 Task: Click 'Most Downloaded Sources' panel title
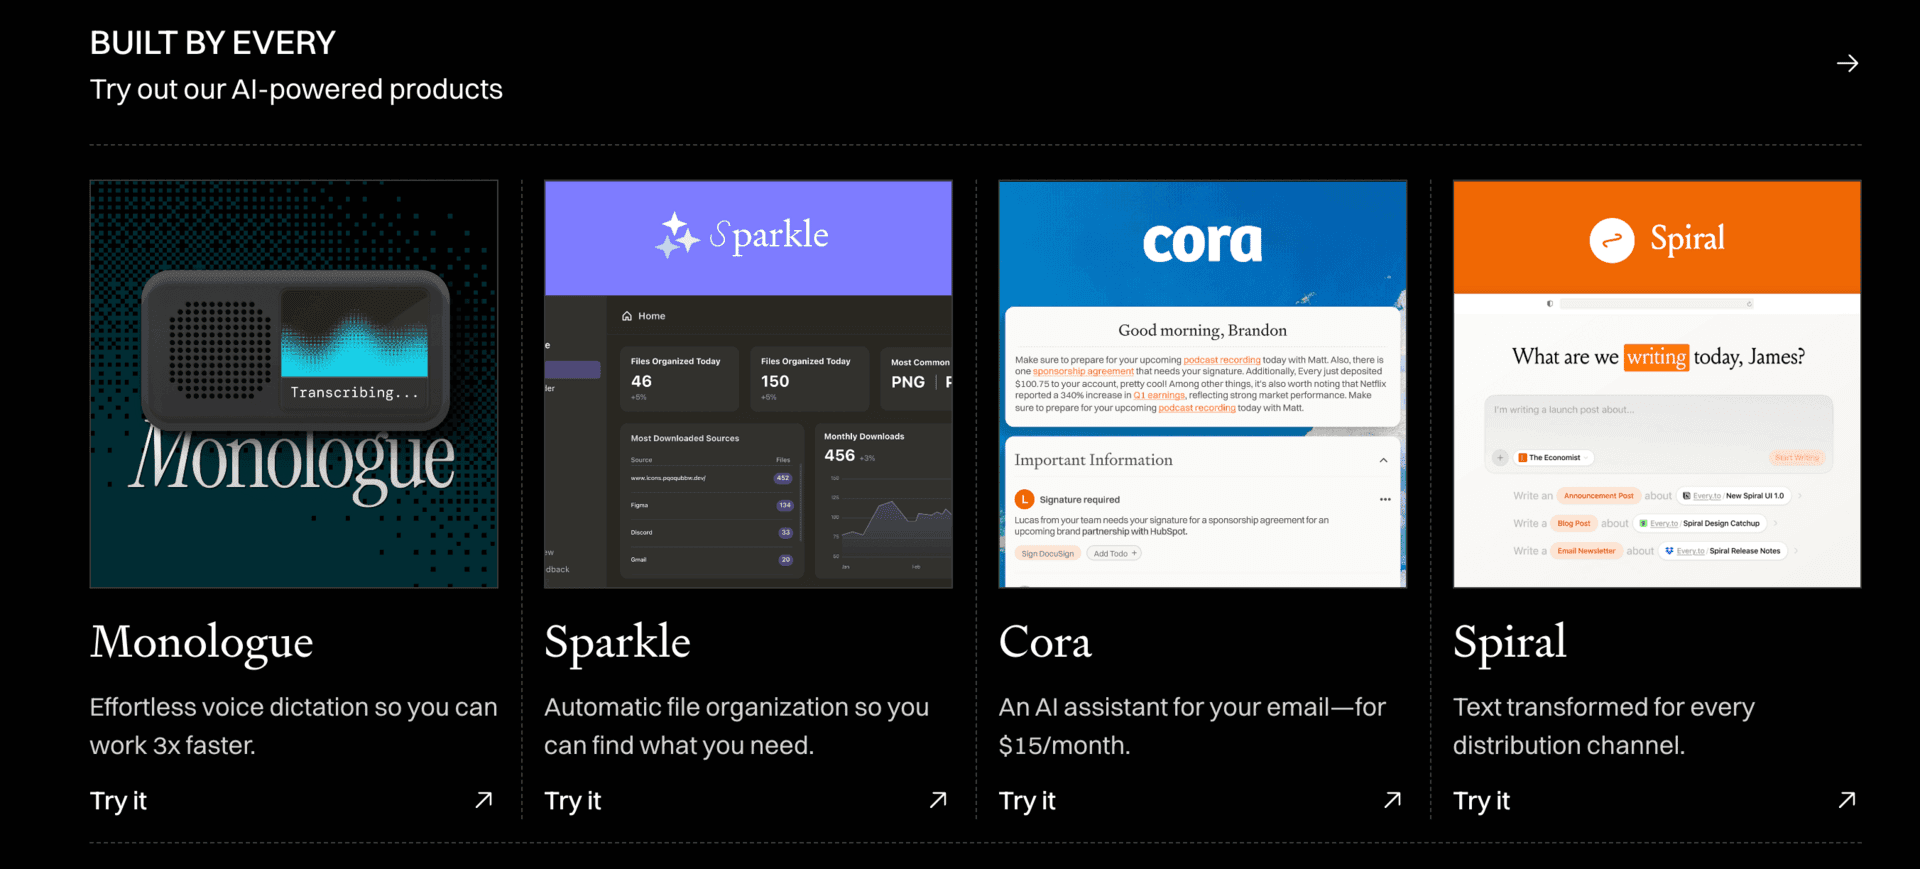coord(685,438)
